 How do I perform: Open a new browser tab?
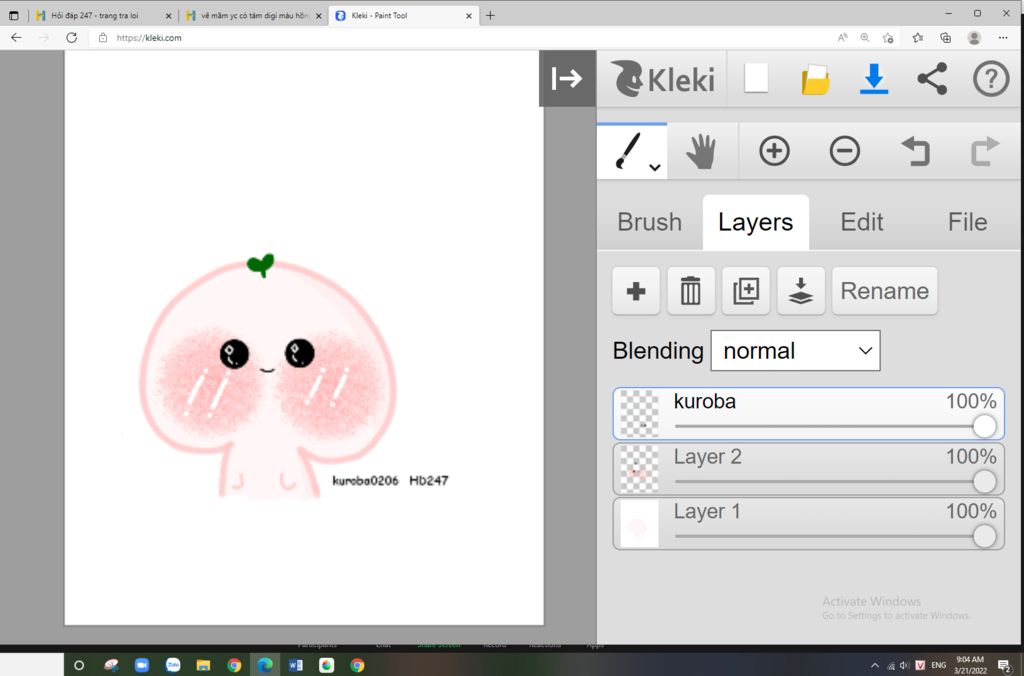pos(490,16)
